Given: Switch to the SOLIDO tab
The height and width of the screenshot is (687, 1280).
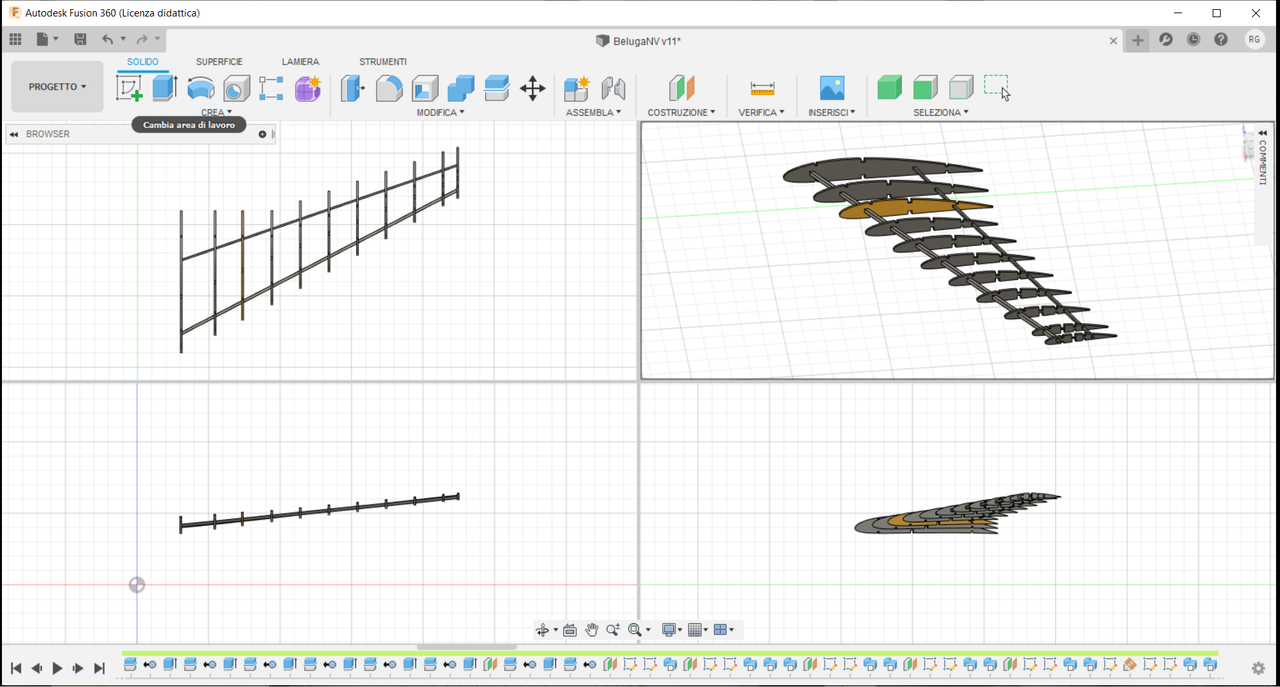Looking at the screenshot, I should tap(142, 62).
